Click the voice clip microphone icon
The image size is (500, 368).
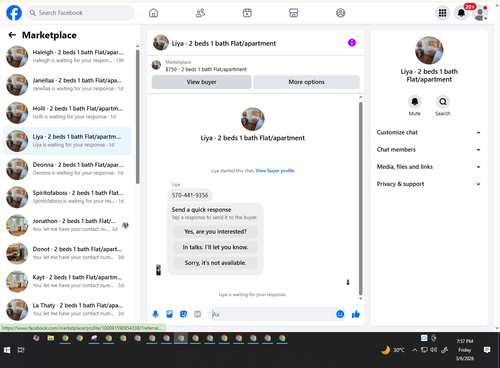[x=155, y=314]
